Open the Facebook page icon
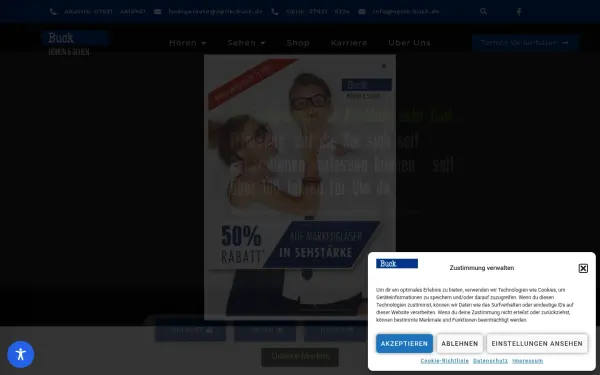The image size is (600, 375). [519, 11]
